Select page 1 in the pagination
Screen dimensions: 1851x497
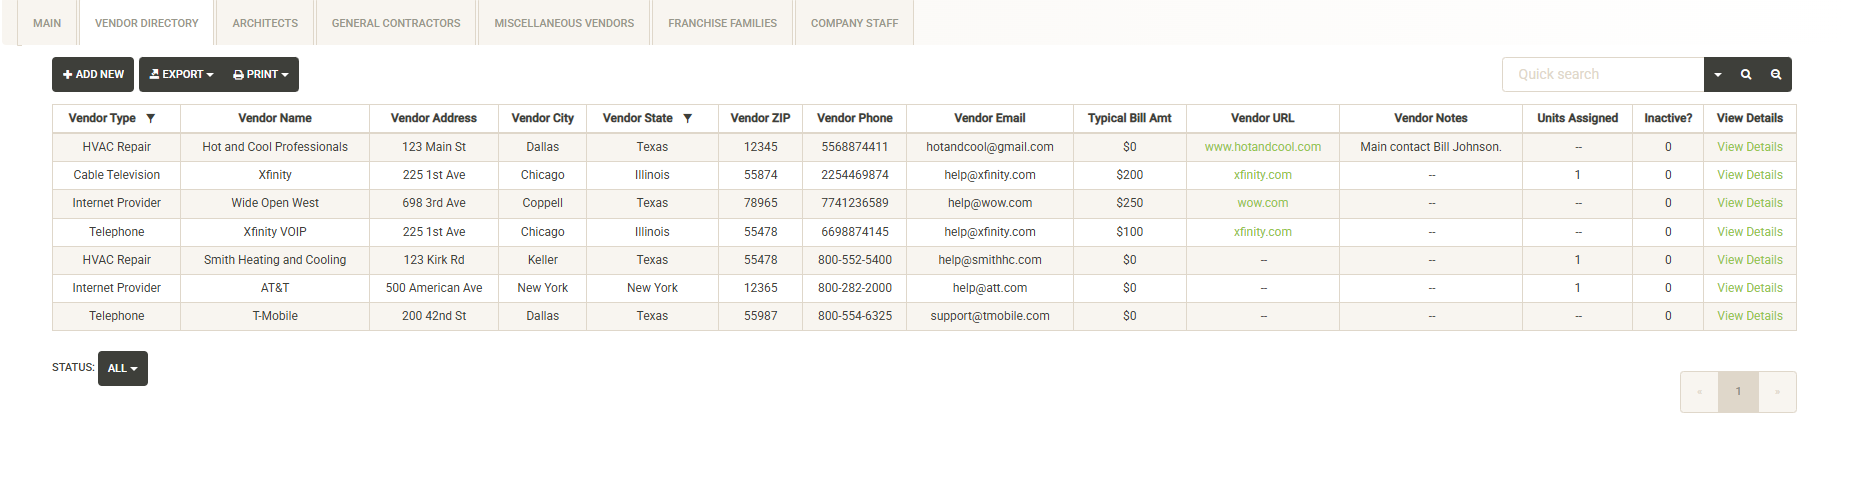tap(1738, 392)
